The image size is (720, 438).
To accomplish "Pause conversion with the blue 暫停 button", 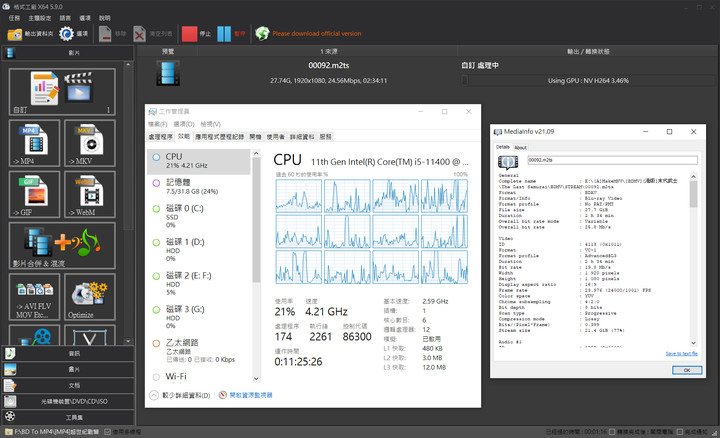I will [224, 34].
